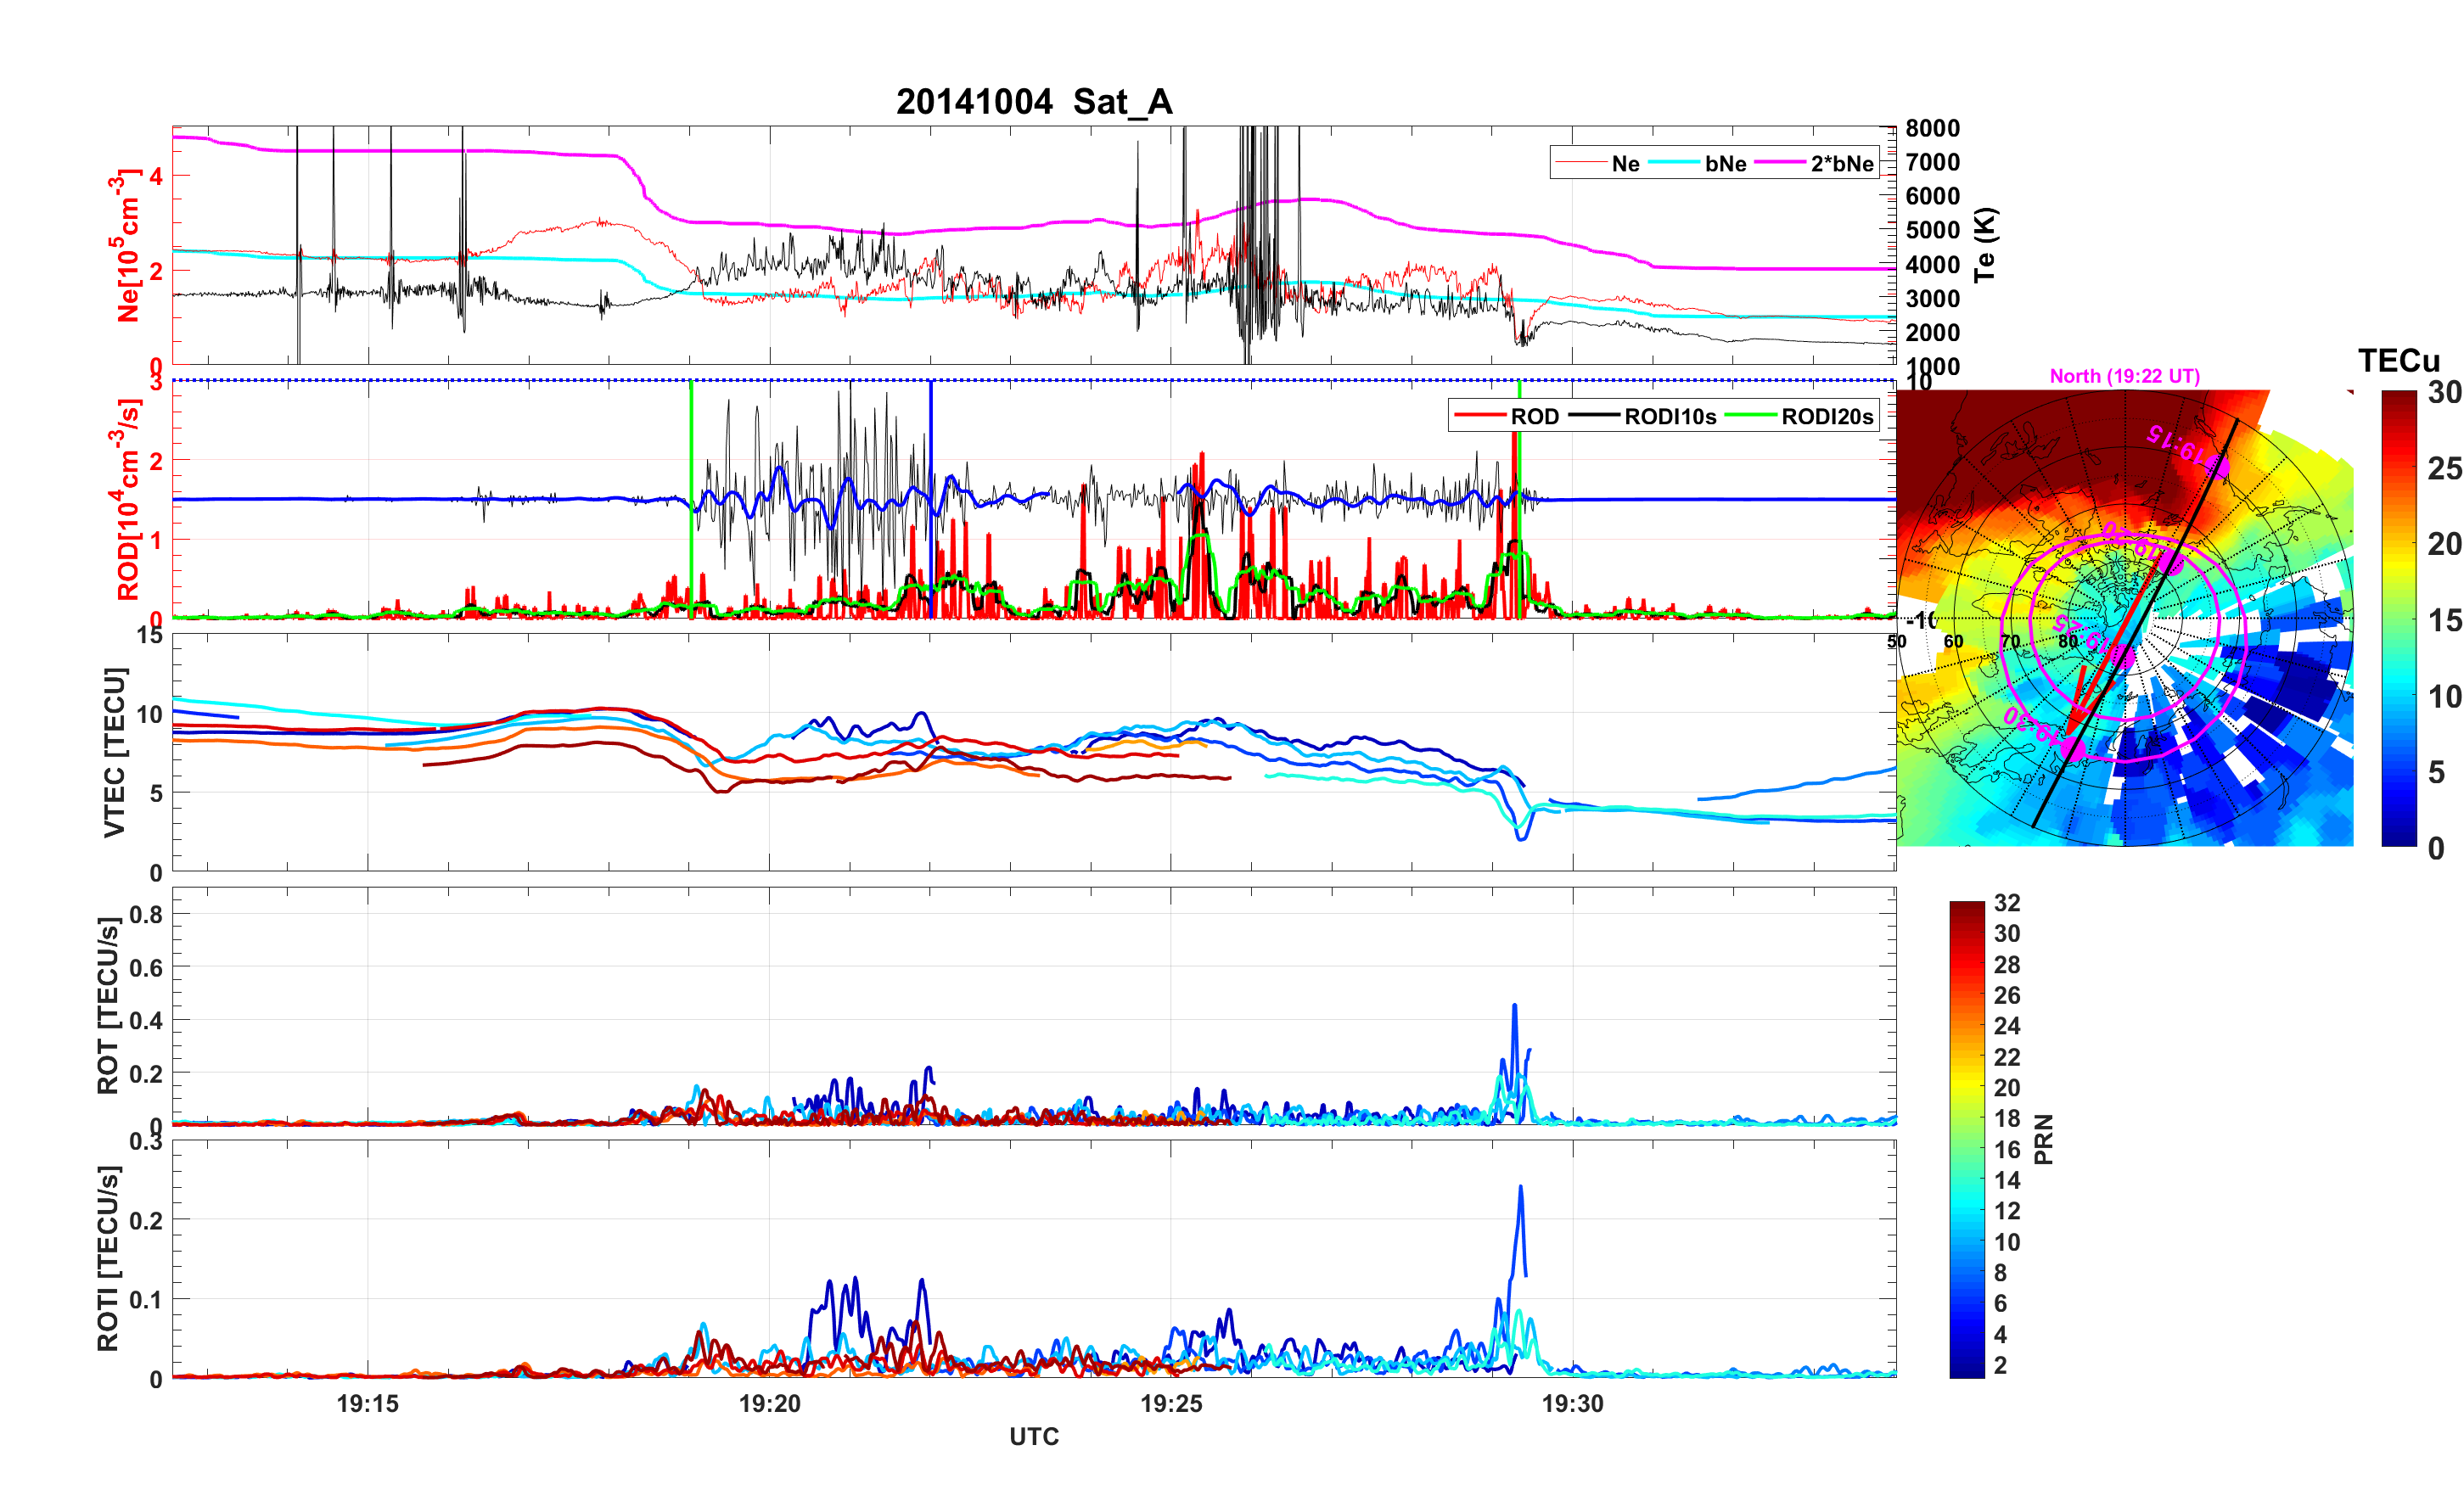Click the 19:15 tick label on time axis
Viewport: 2464px width, 1490px height.
[367, 1404]
